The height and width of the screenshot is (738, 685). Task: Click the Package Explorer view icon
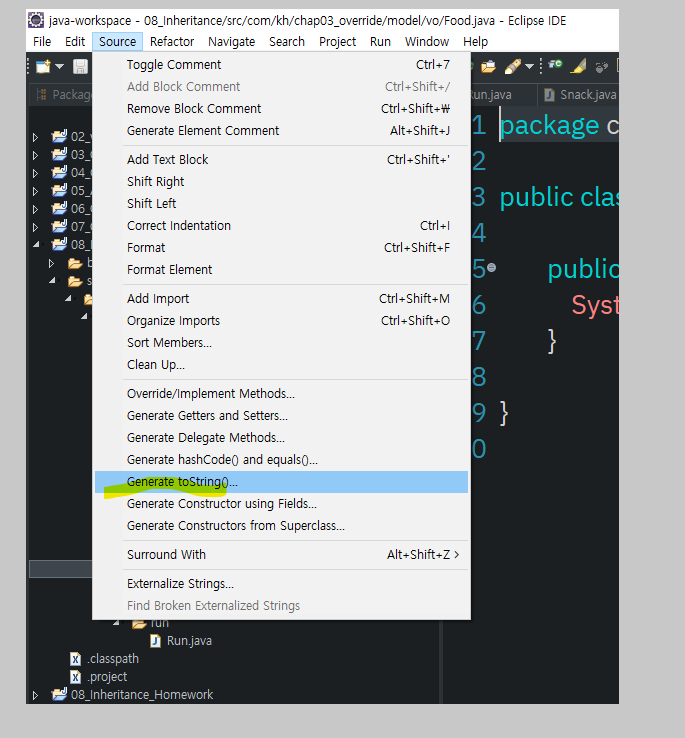pos(41,95)
